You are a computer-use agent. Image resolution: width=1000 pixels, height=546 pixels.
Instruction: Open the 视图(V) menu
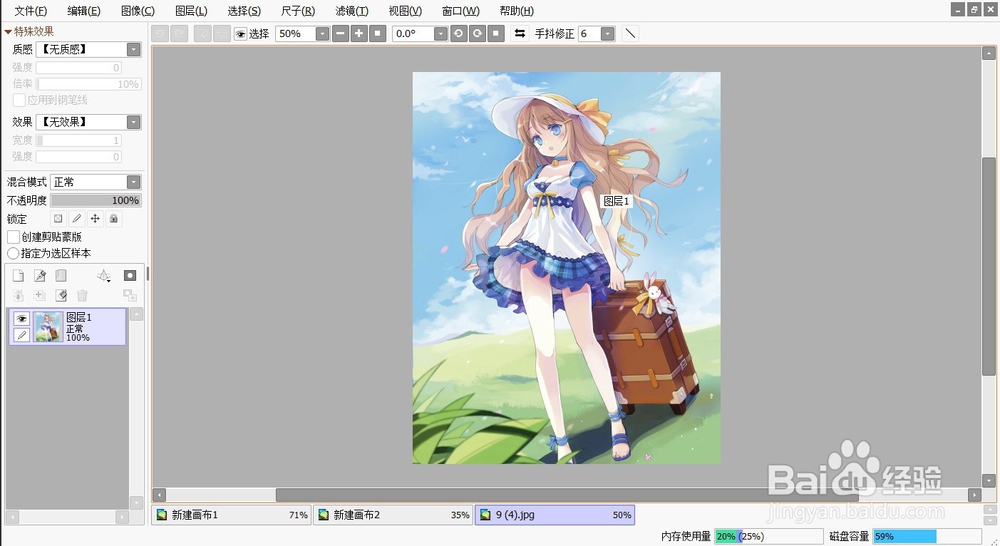coord(406,11)
